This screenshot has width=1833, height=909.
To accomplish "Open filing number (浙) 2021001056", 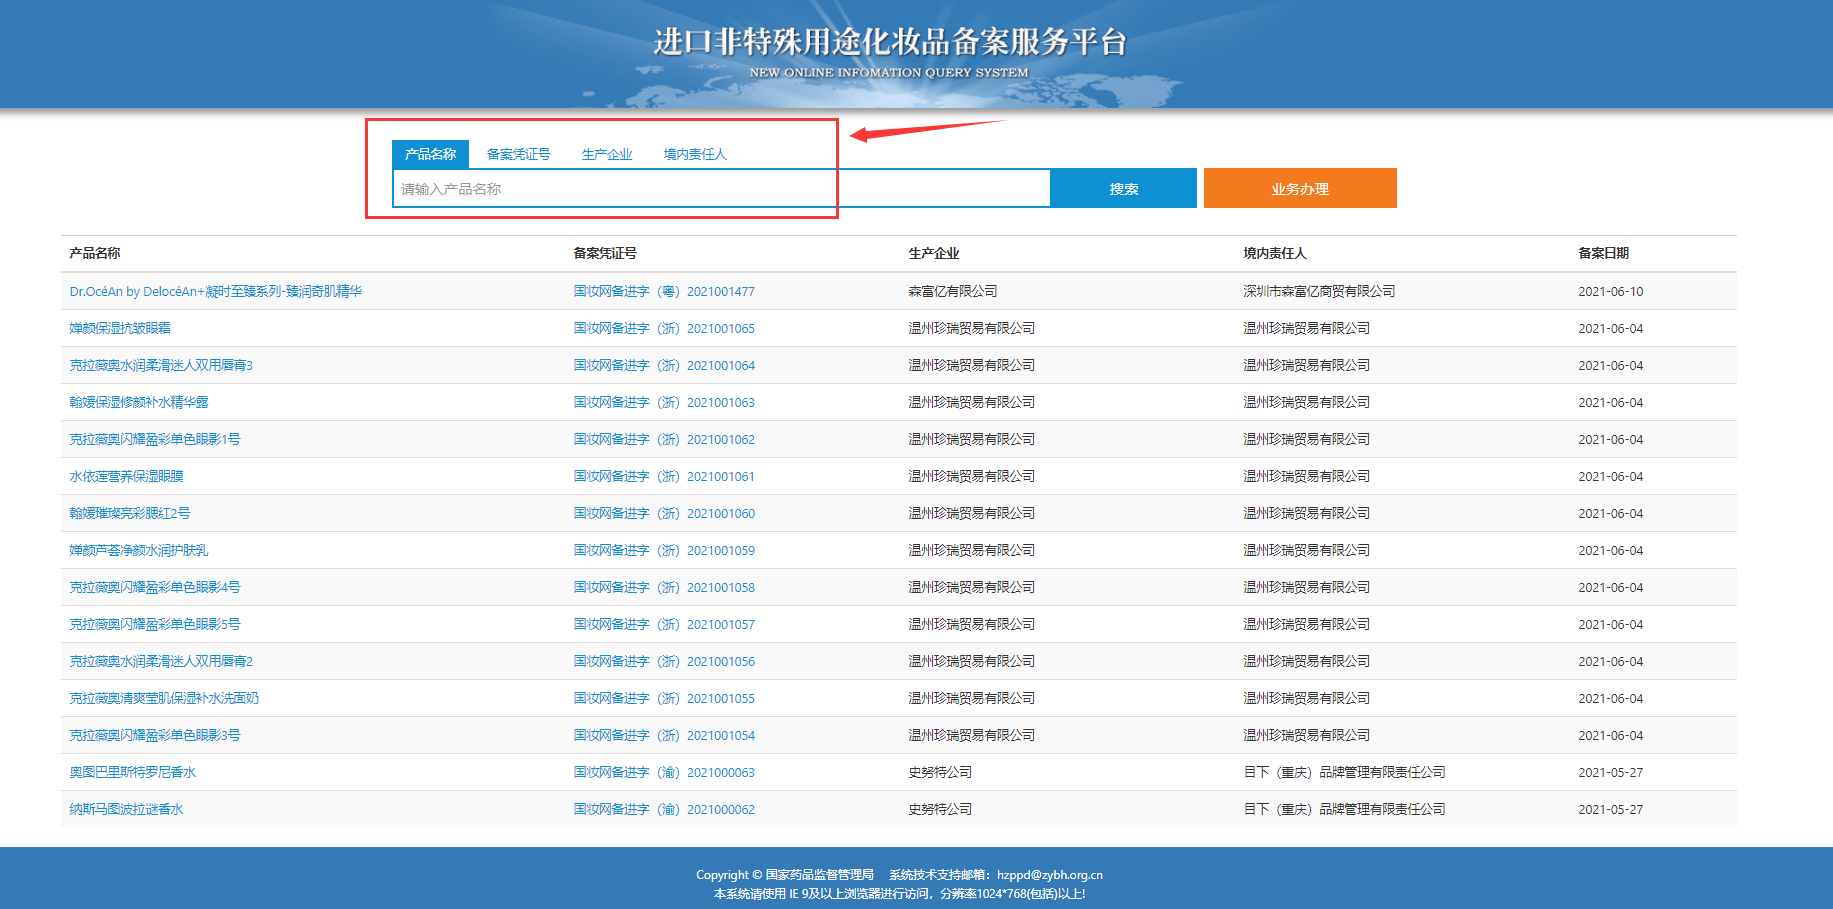I will coord(664,661).
